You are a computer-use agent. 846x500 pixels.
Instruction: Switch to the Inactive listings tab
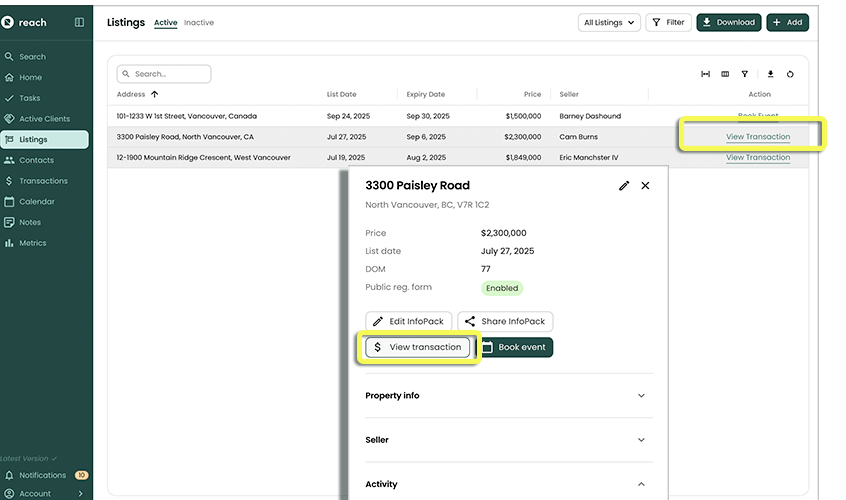tap(199, 23)
